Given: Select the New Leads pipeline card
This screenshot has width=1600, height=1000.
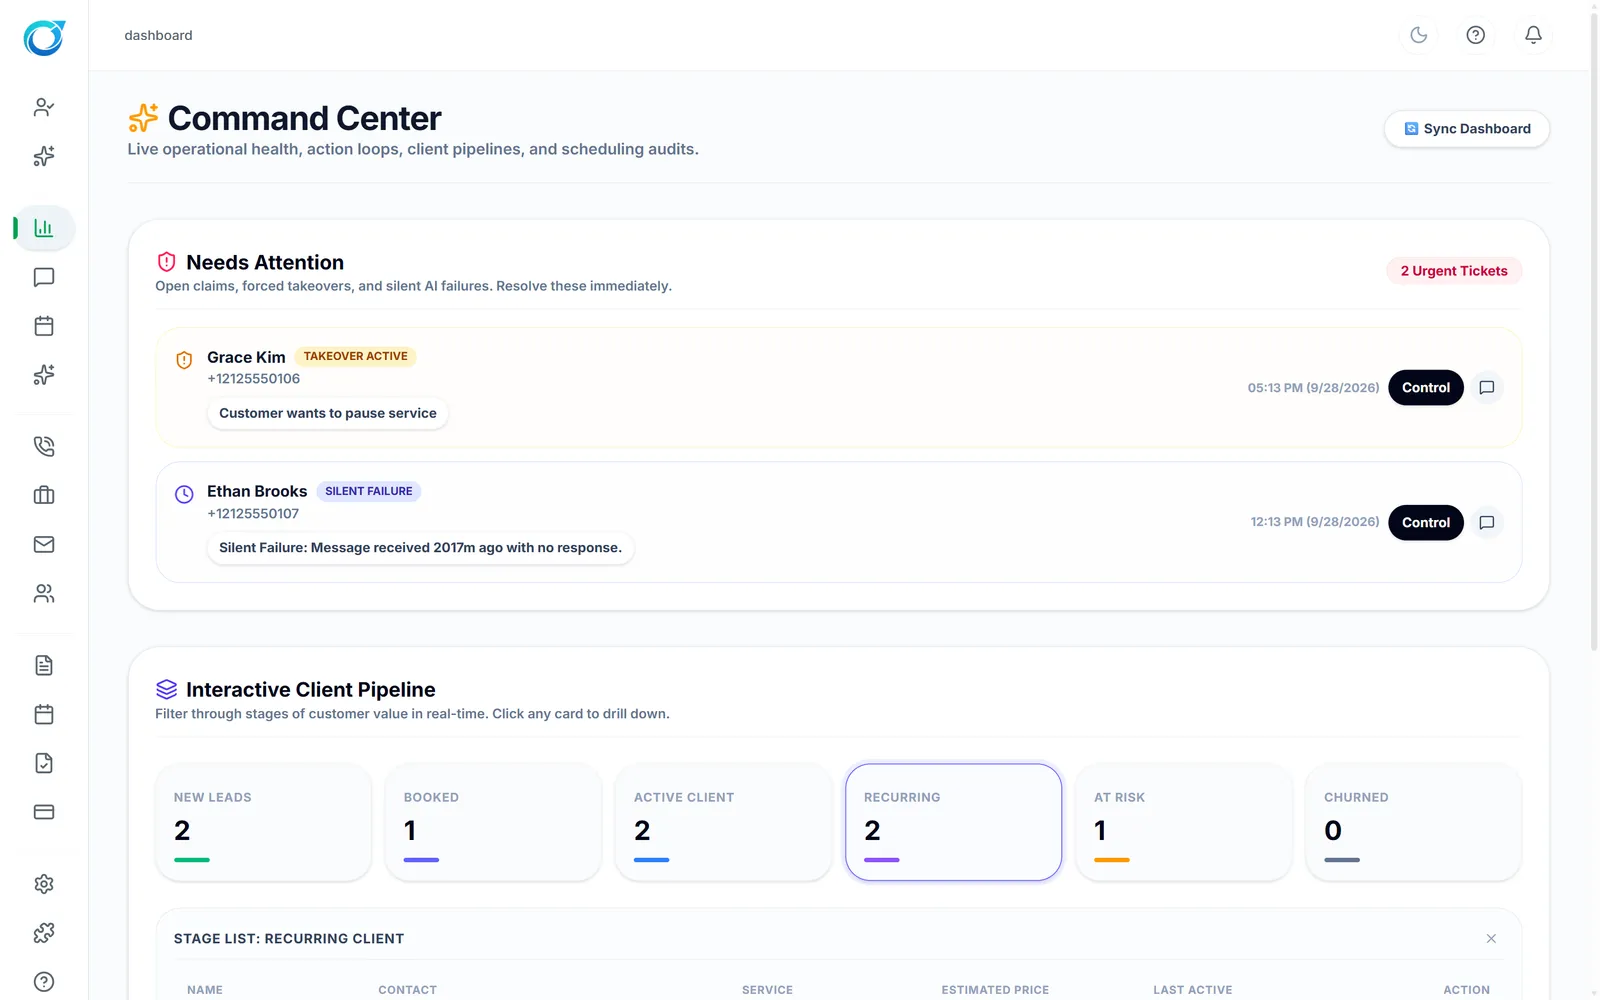Looking at the screenshot, I should click(263, 822).
